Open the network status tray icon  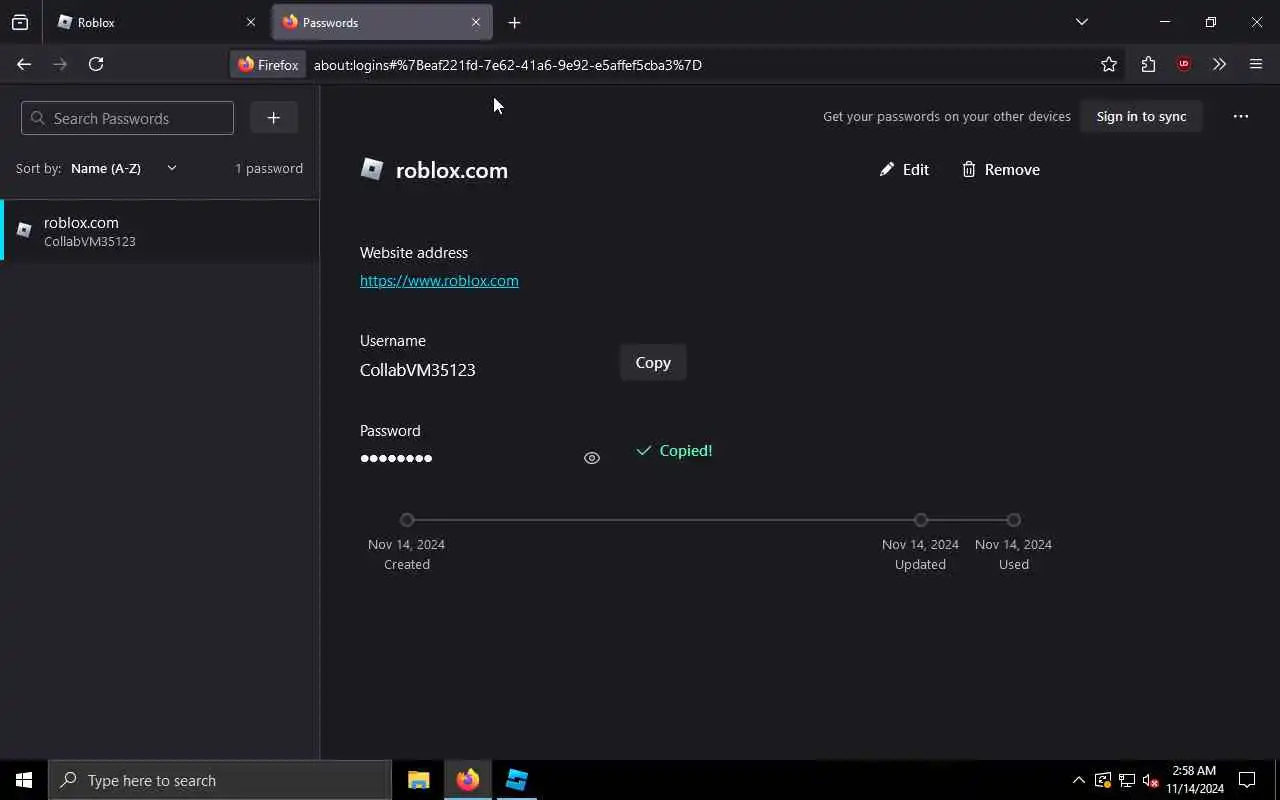(x=1126, y=780)
